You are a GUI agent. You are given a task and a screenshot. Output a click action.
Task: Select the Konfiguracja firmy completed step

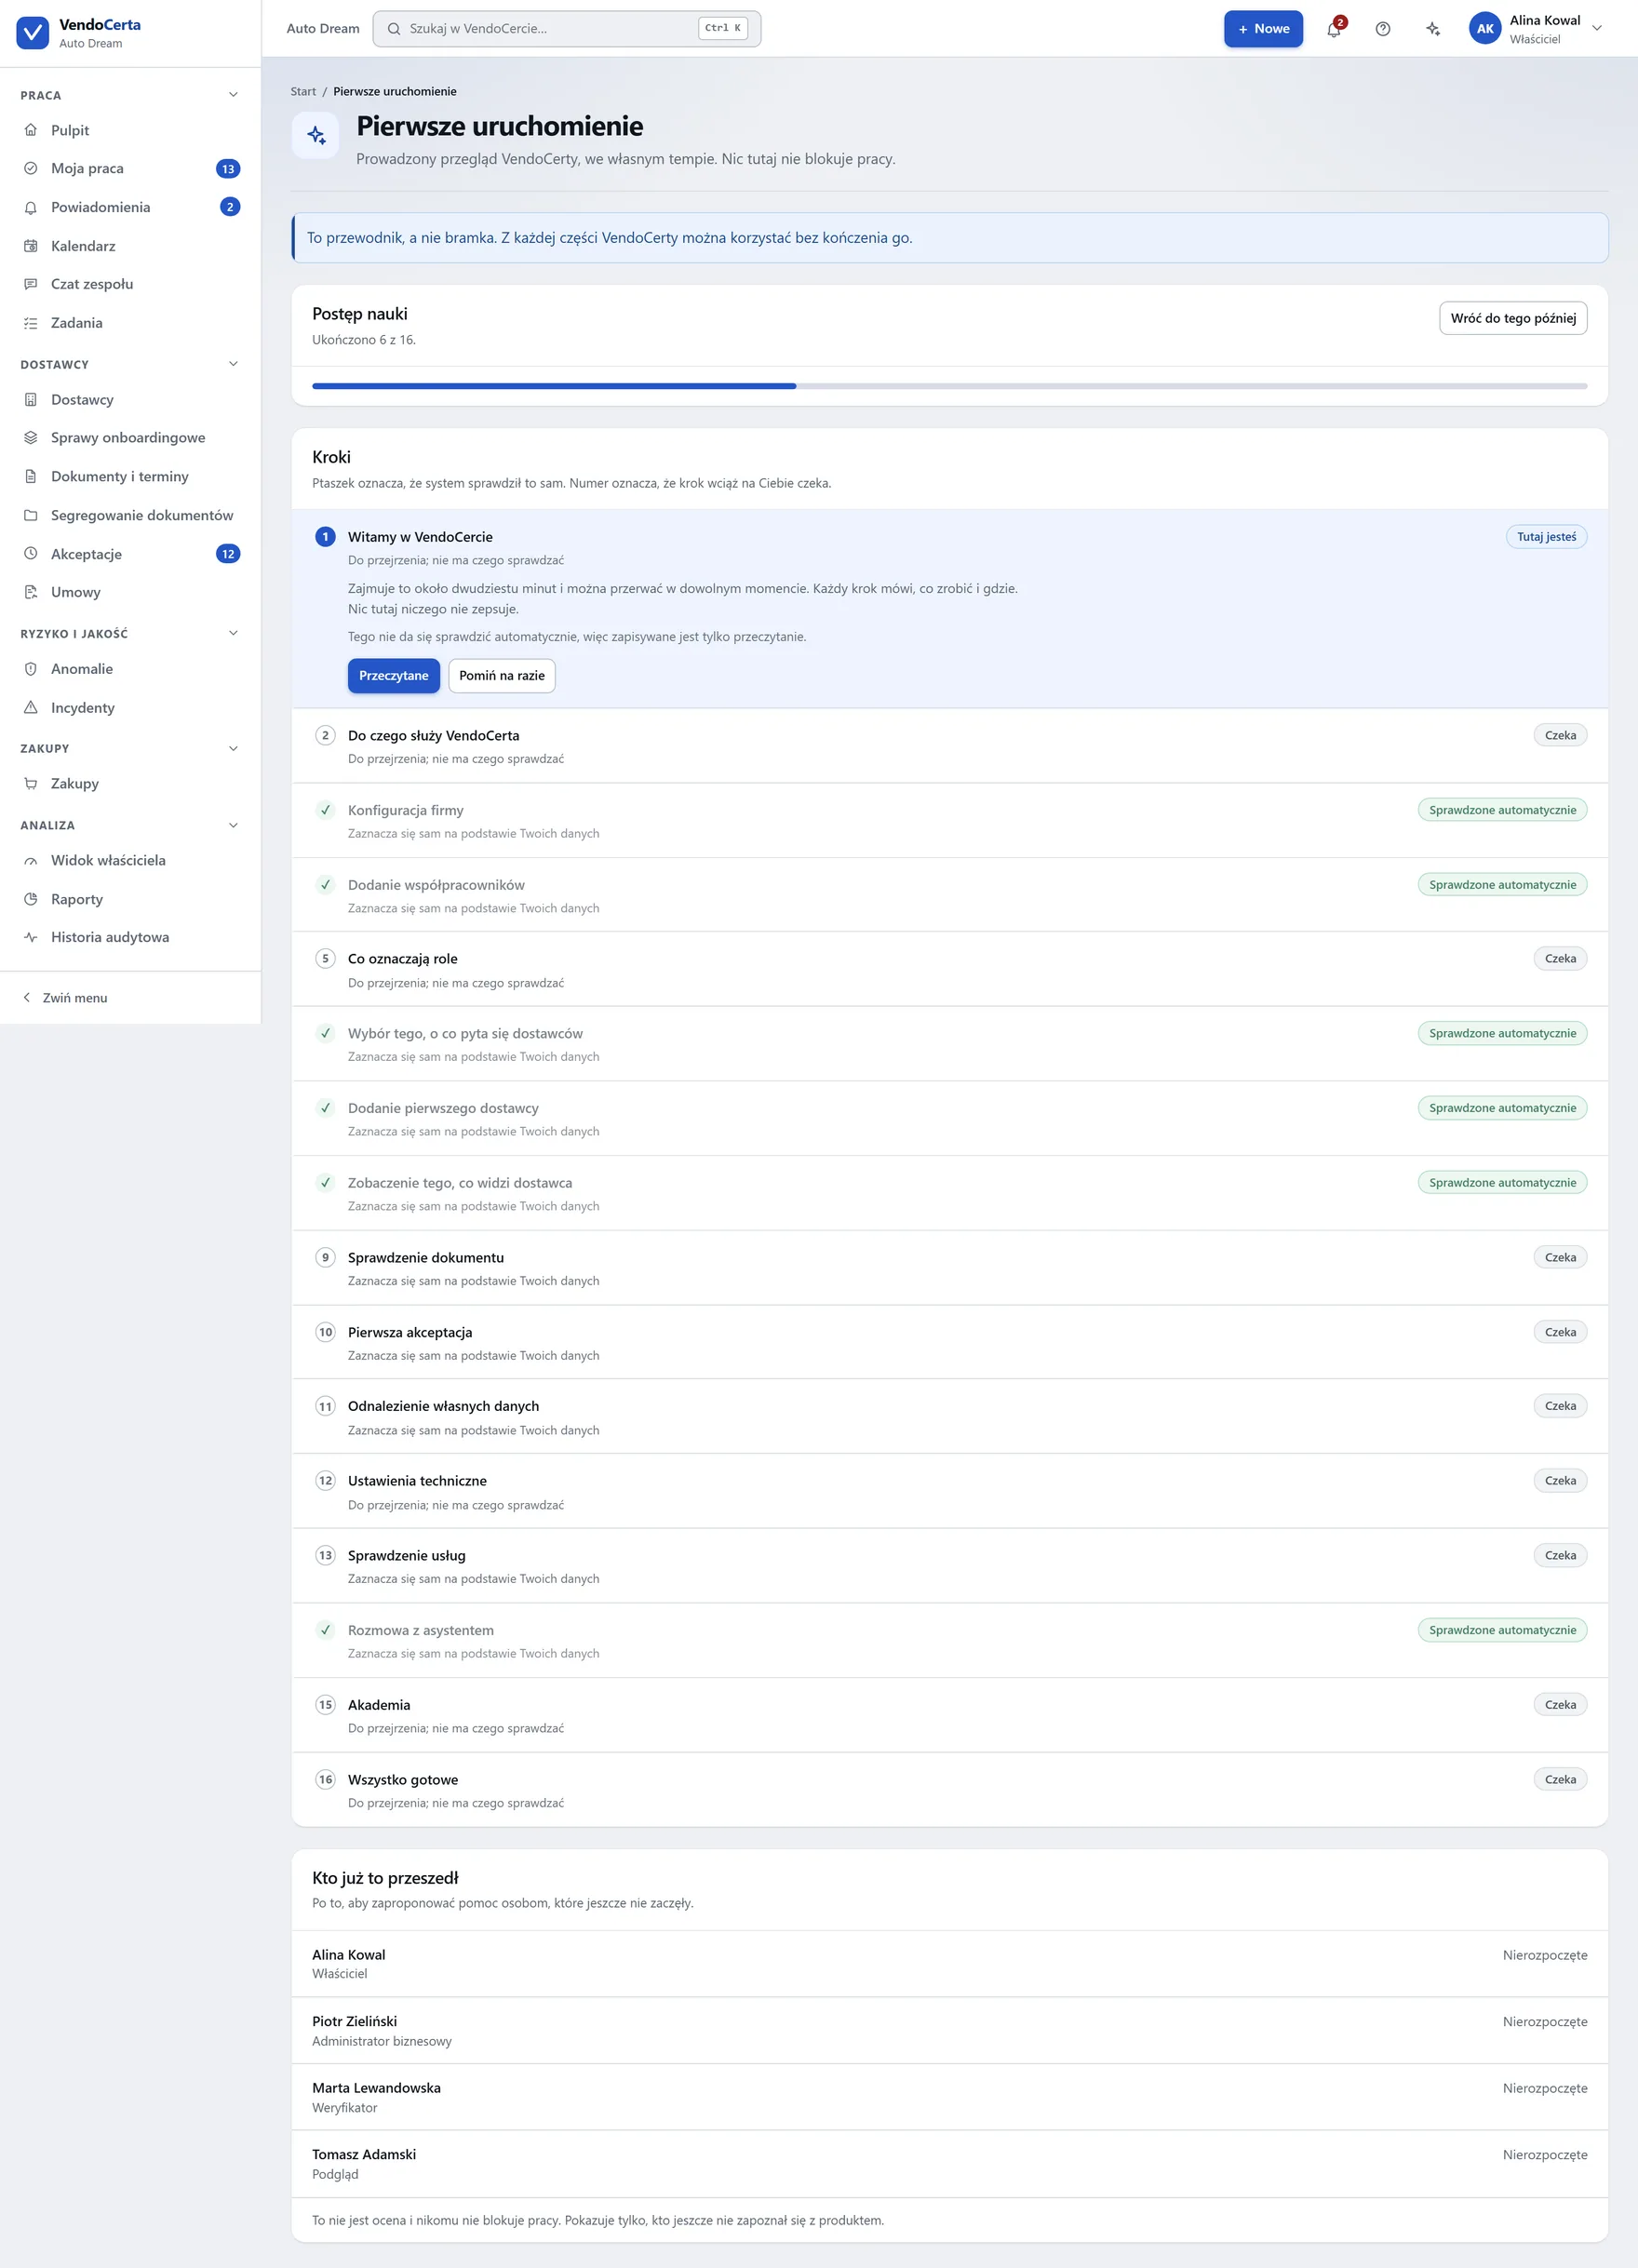point(949,821)
